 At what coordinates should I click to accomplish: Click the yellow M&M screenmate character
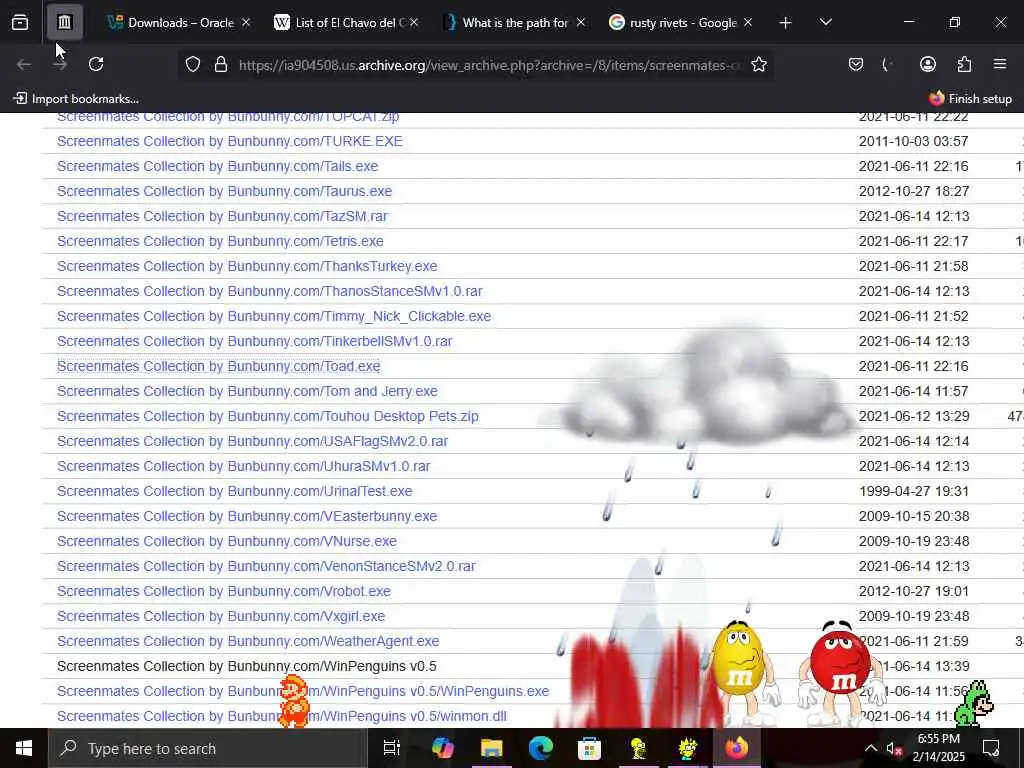(741, 673)
